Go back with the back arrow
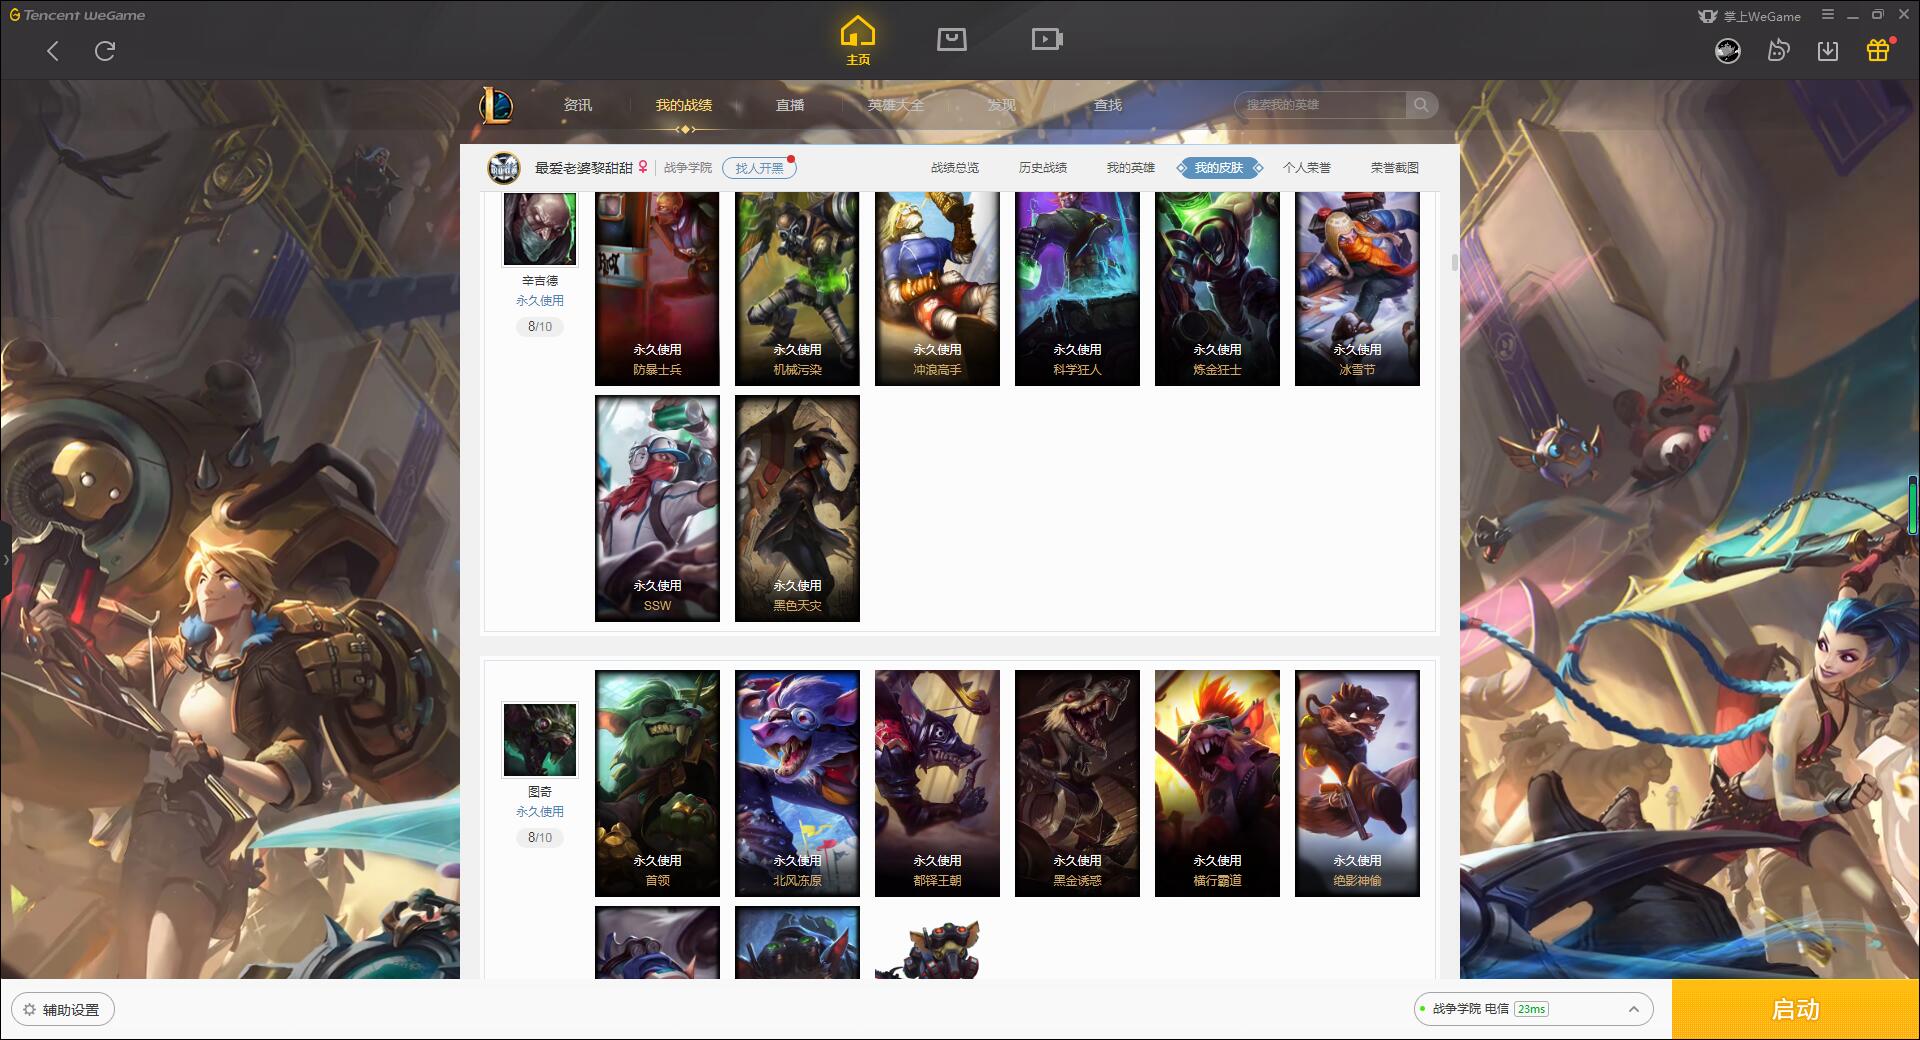The height and width of the screenshot is (1040, 1920). point(53,51)
